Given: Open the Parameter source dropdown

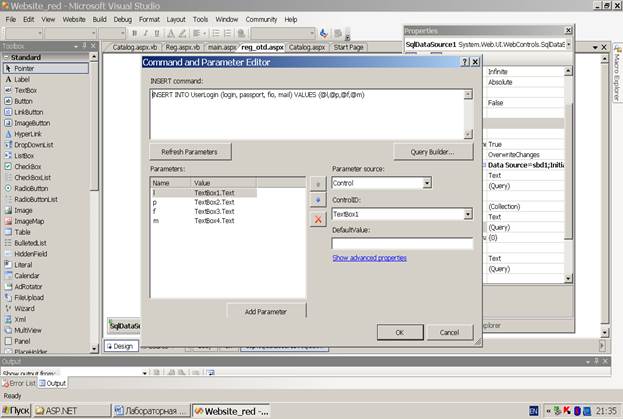Looking at the screenshot, I should (x=427, y=183).
